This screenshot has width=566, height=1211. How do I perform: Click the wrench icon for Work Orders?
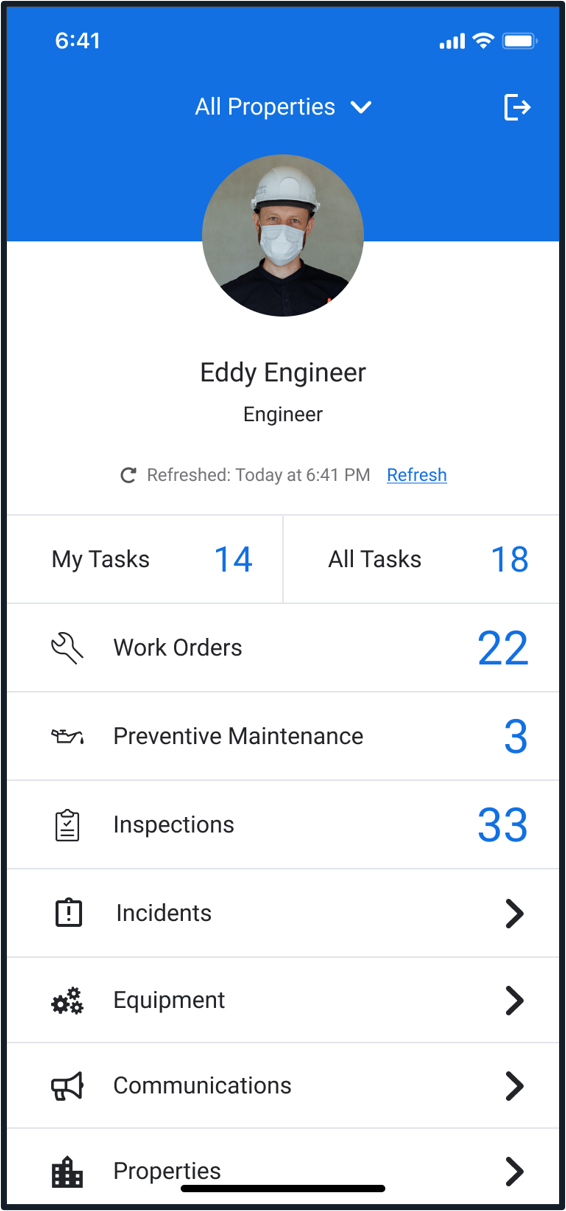[67, 648]
